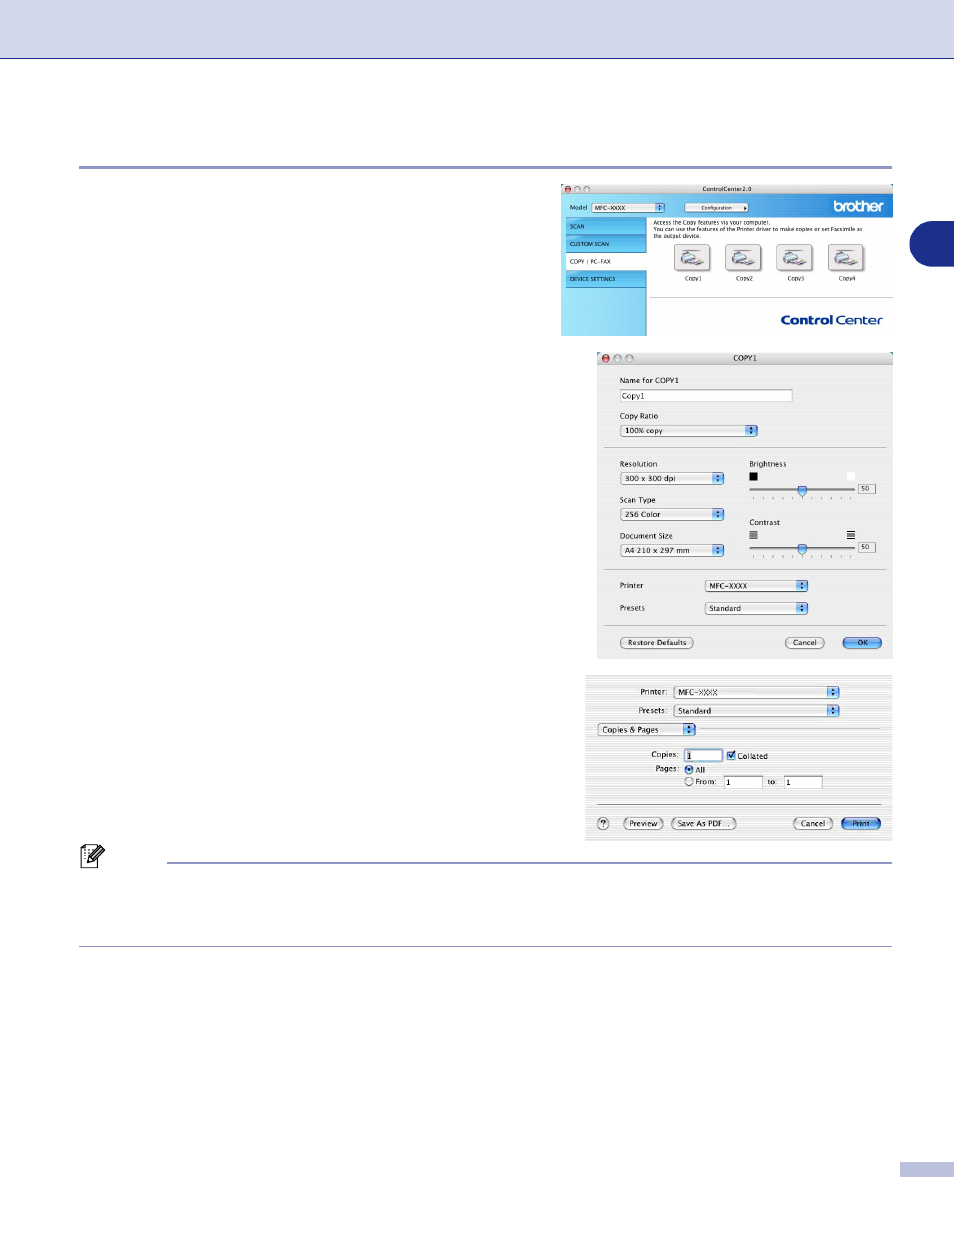This screenshot has width=954, height=1235.
Task: Open the Configuration dropdown in ControlCenter
Action: click(x=716, y=208)
